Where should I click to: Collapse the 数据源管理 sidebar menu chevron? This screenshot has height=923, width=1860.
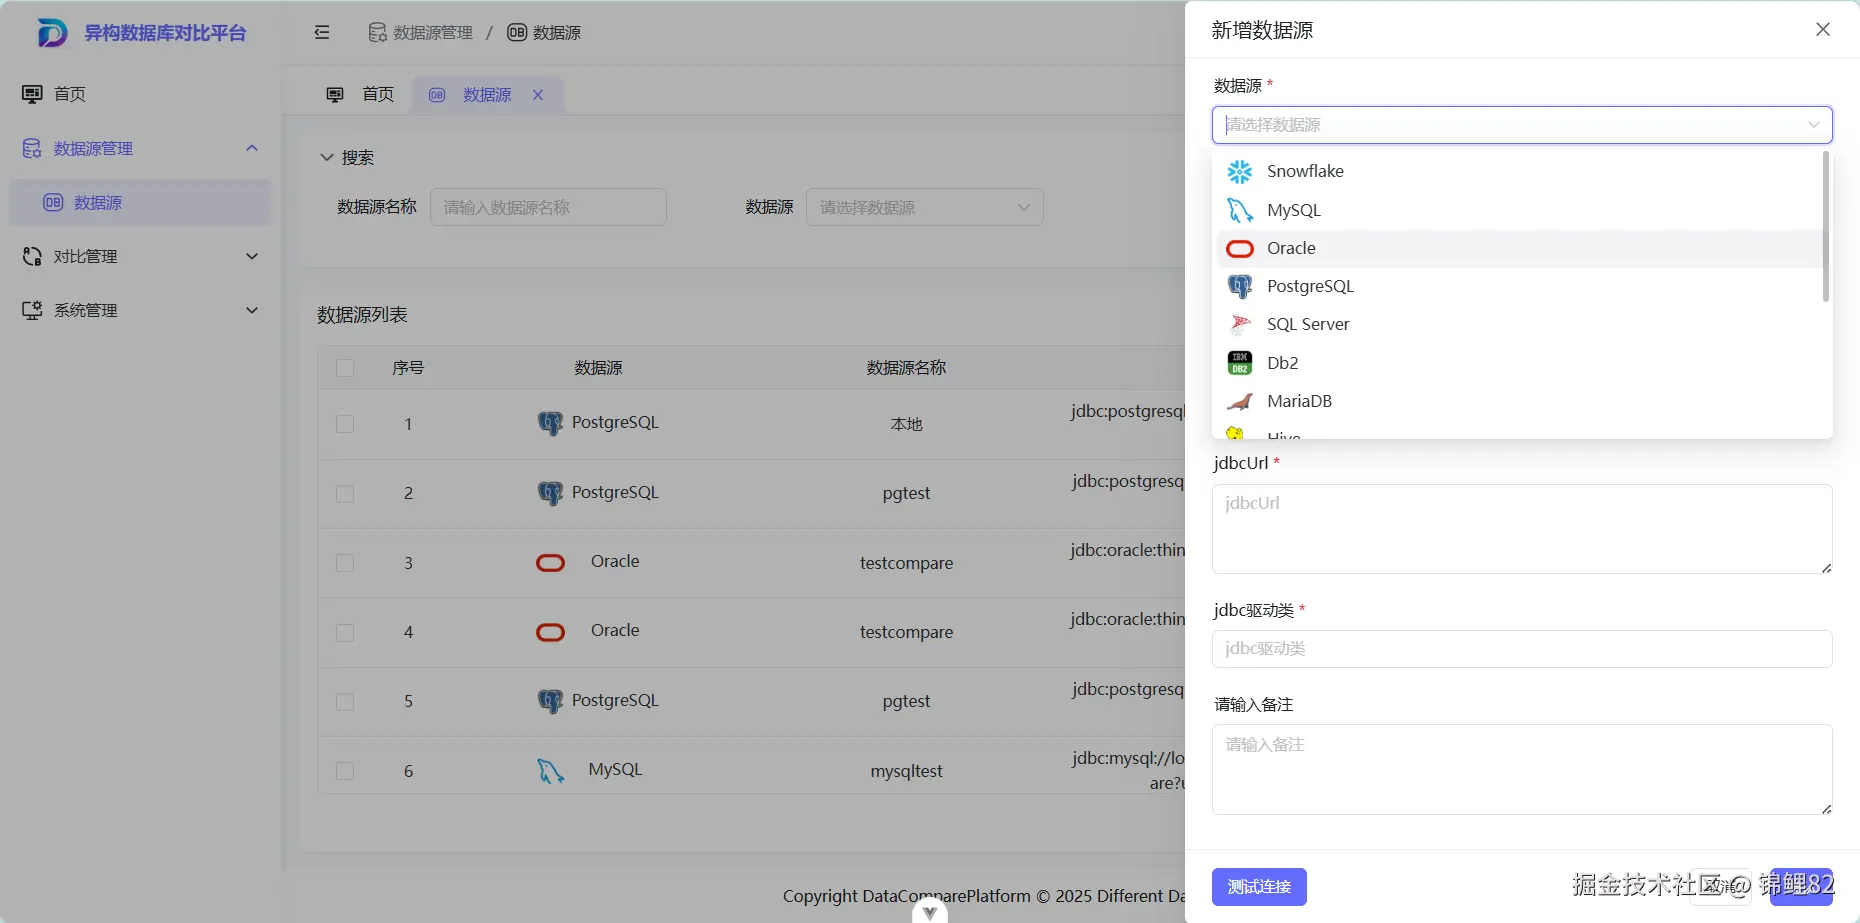click(252, 148)
